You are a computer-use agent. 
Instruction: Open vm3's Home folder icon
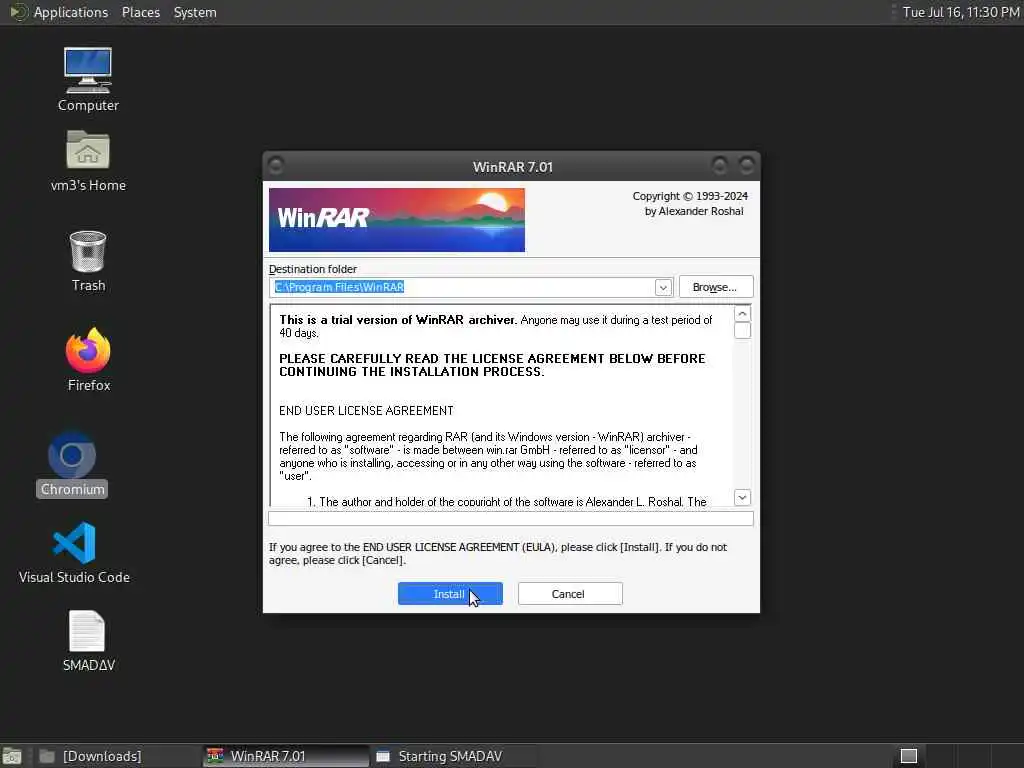click(x=88, y=161)
